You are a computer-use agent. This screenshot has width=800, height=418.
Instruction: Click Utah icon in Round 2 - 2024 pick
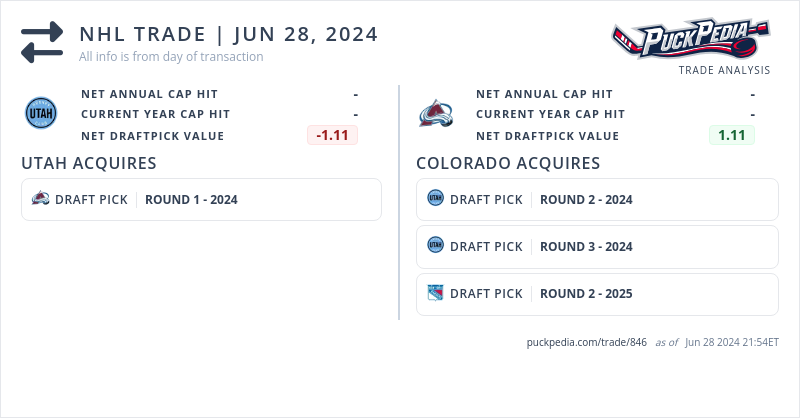coord(435,199)
